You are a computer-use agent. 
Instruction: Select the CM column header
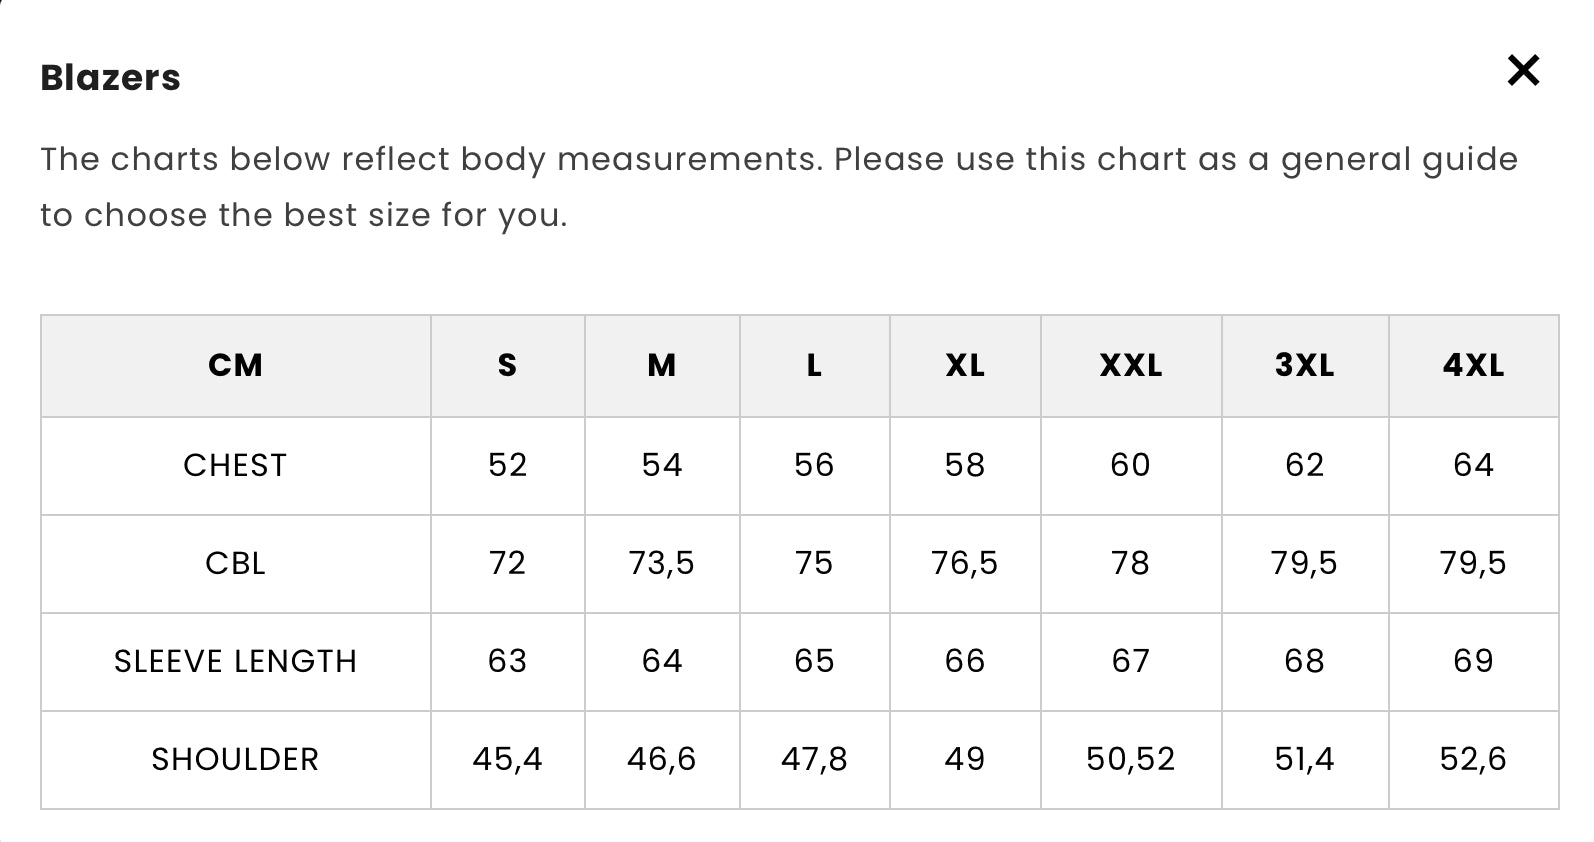pyautogui.click(x=235, y=366)
